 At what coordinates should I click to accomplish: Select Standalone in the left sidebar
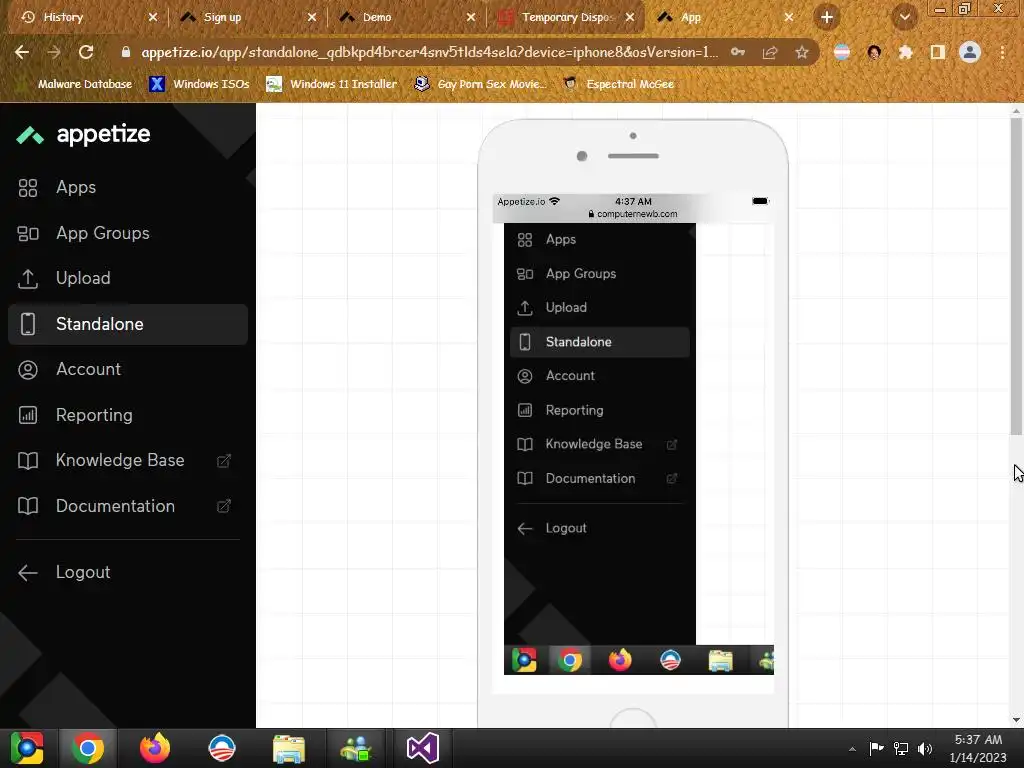(x=127, y=324)
